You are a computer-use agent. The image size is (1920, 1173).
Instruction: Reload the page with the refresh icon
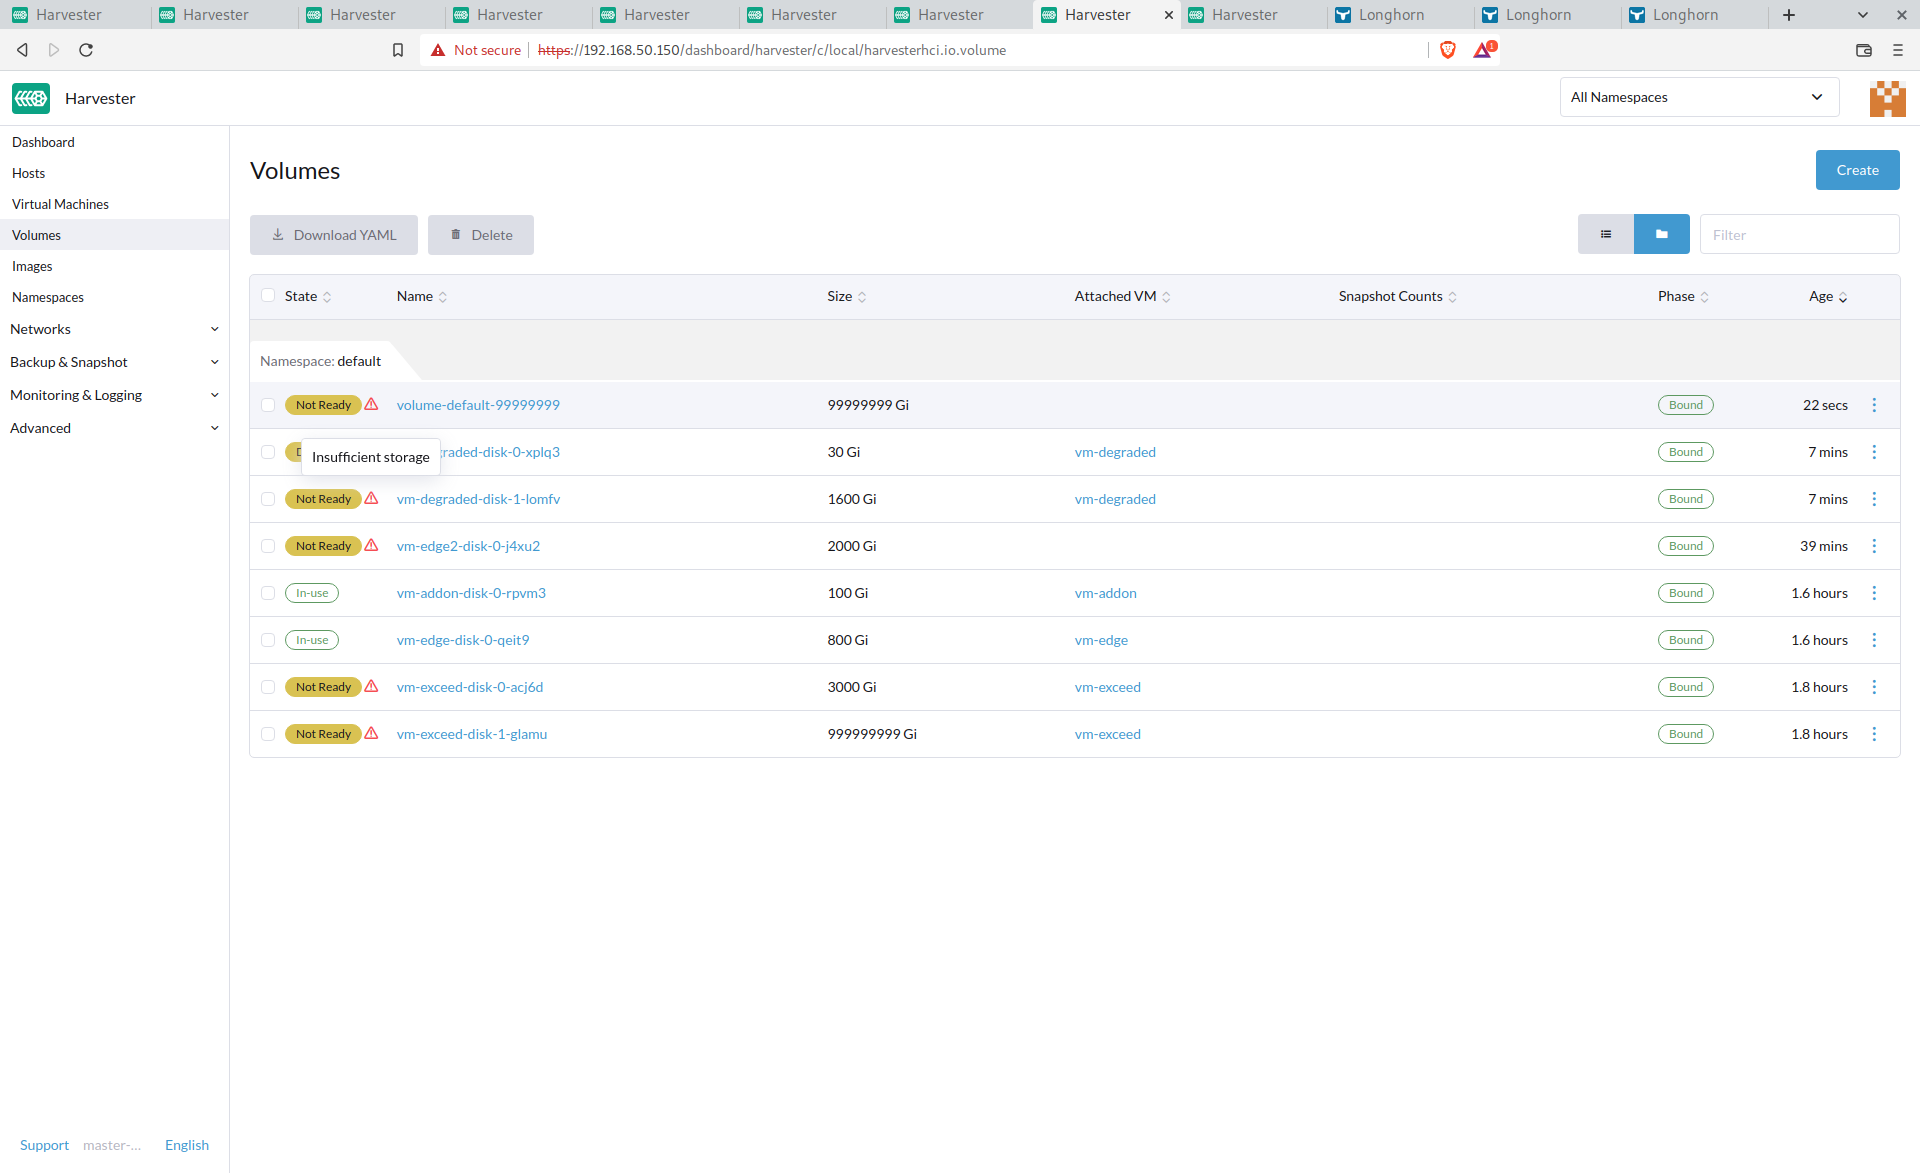[86, 50]
